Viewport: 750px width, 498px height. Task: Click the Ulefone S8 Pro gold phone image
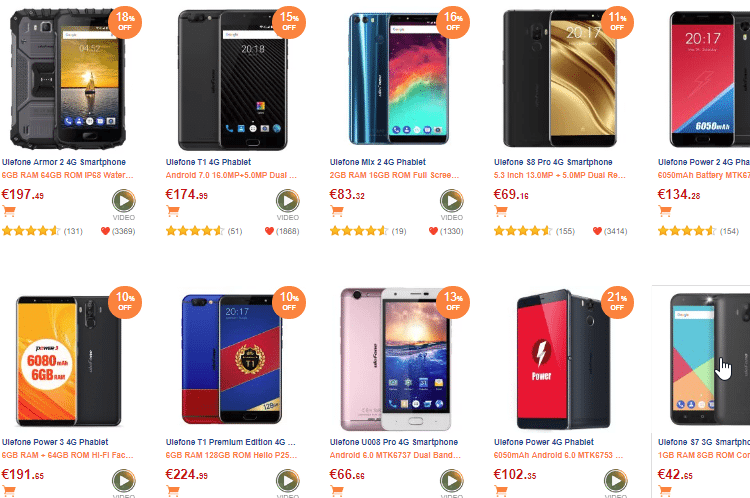(x=560, y=79)
